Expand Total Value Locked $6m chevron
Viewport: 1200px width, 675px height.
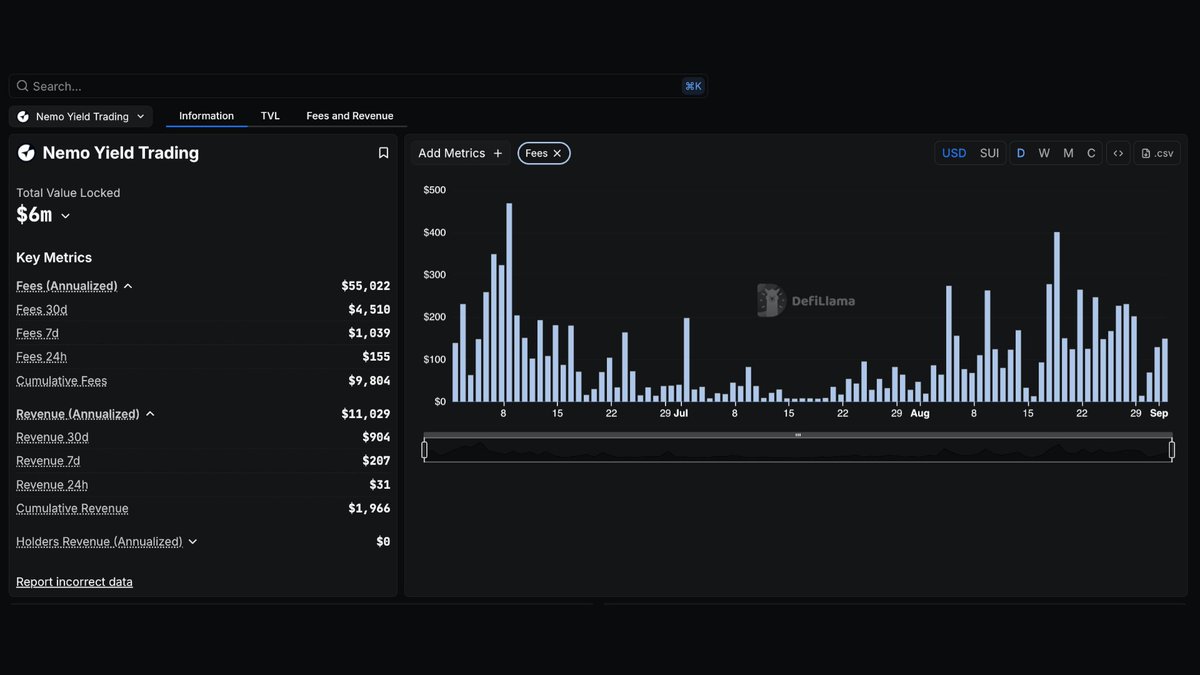66,216
